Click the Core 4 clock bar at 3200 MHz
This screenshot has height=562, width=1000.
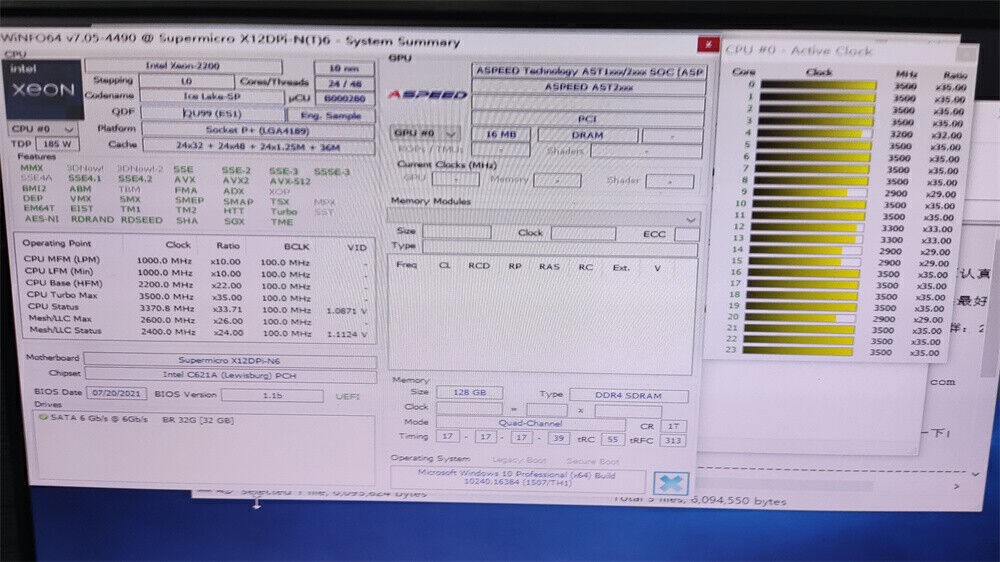coord(815,133)
